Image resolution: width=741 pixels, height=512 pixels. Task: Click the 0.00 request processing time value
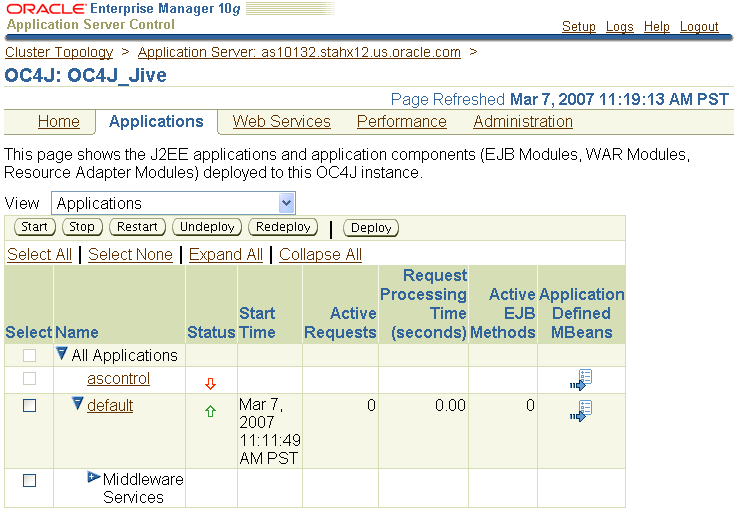coord(450,405)
